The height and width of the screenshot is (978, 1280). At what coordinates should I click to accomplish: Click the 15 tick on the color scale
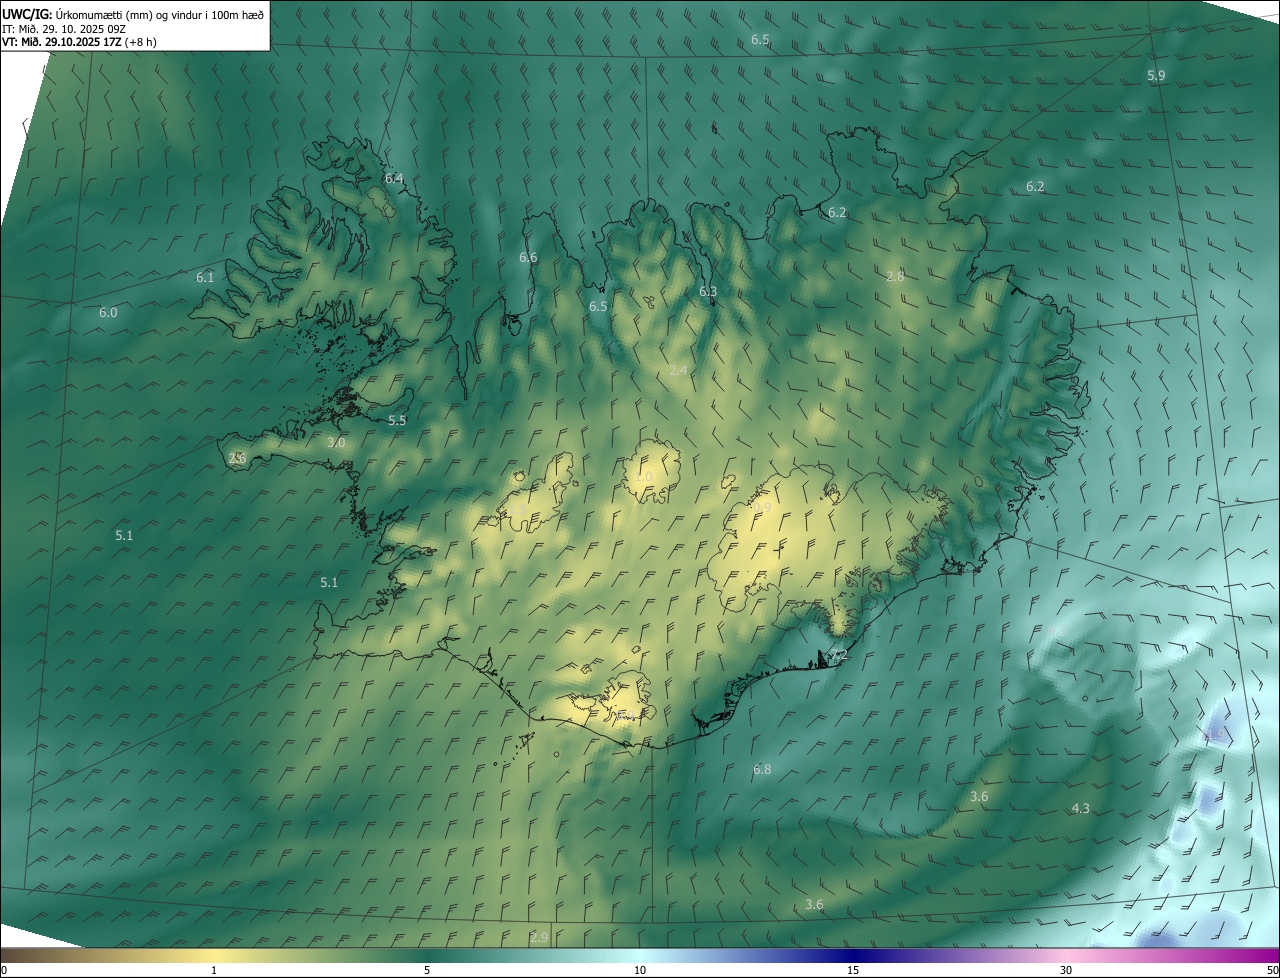853,971
